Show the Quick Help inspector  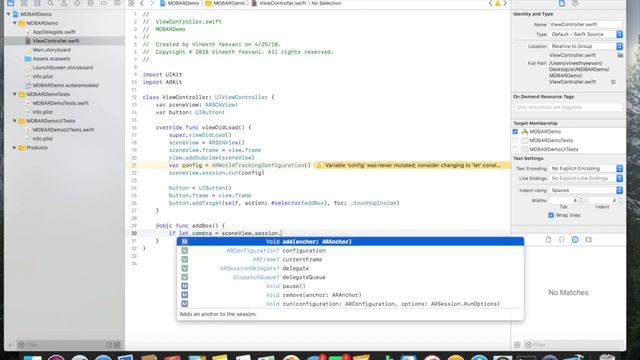[575, 3]
